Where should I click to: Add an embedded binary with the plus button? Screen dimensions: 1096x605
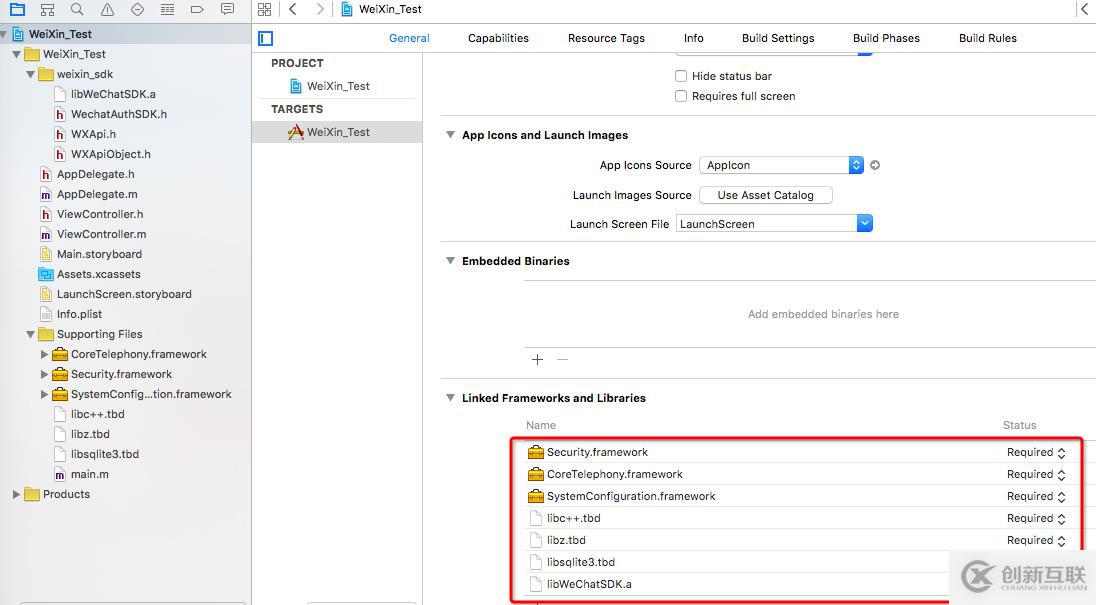click(538, 359)
